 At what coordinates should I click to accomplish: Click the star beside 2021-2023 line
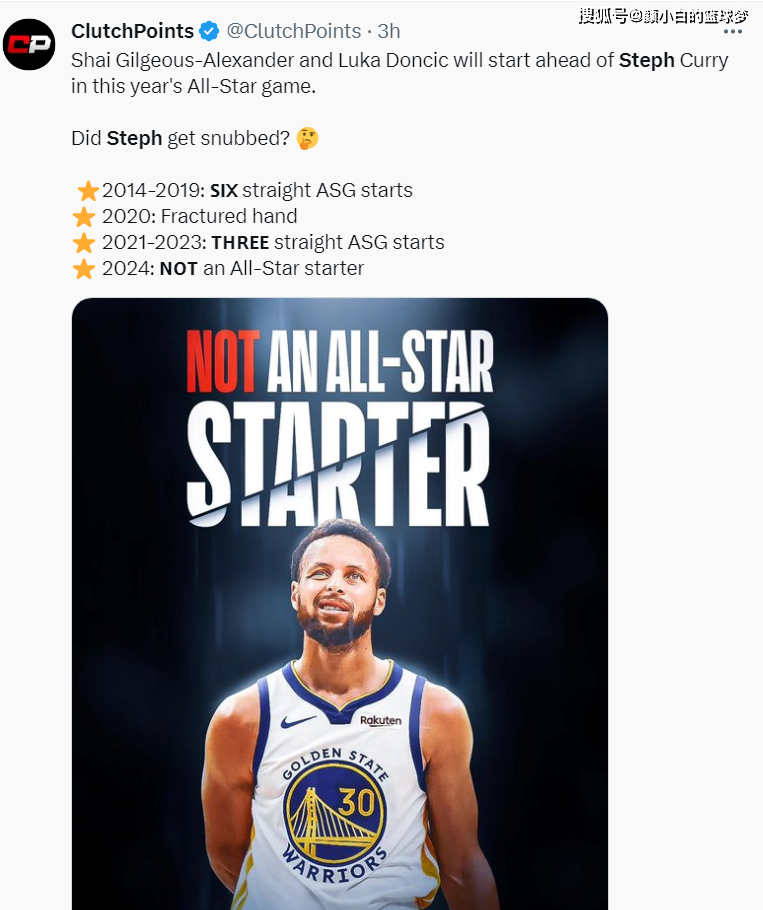point(84,243)
